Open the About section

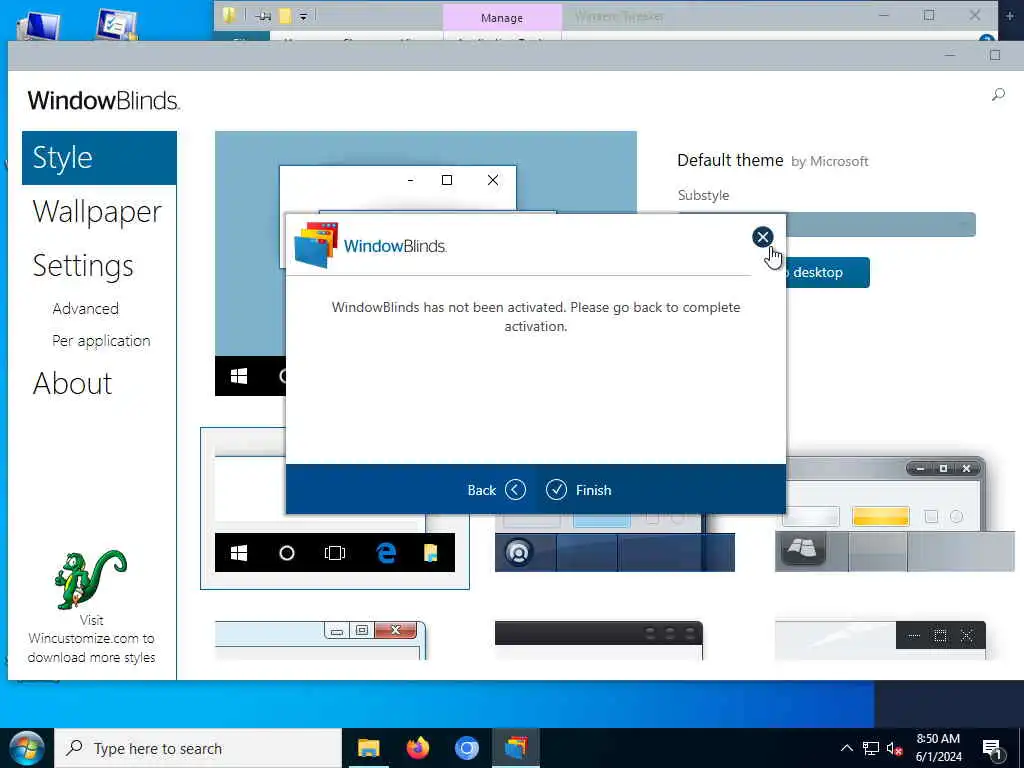(72, 383)
